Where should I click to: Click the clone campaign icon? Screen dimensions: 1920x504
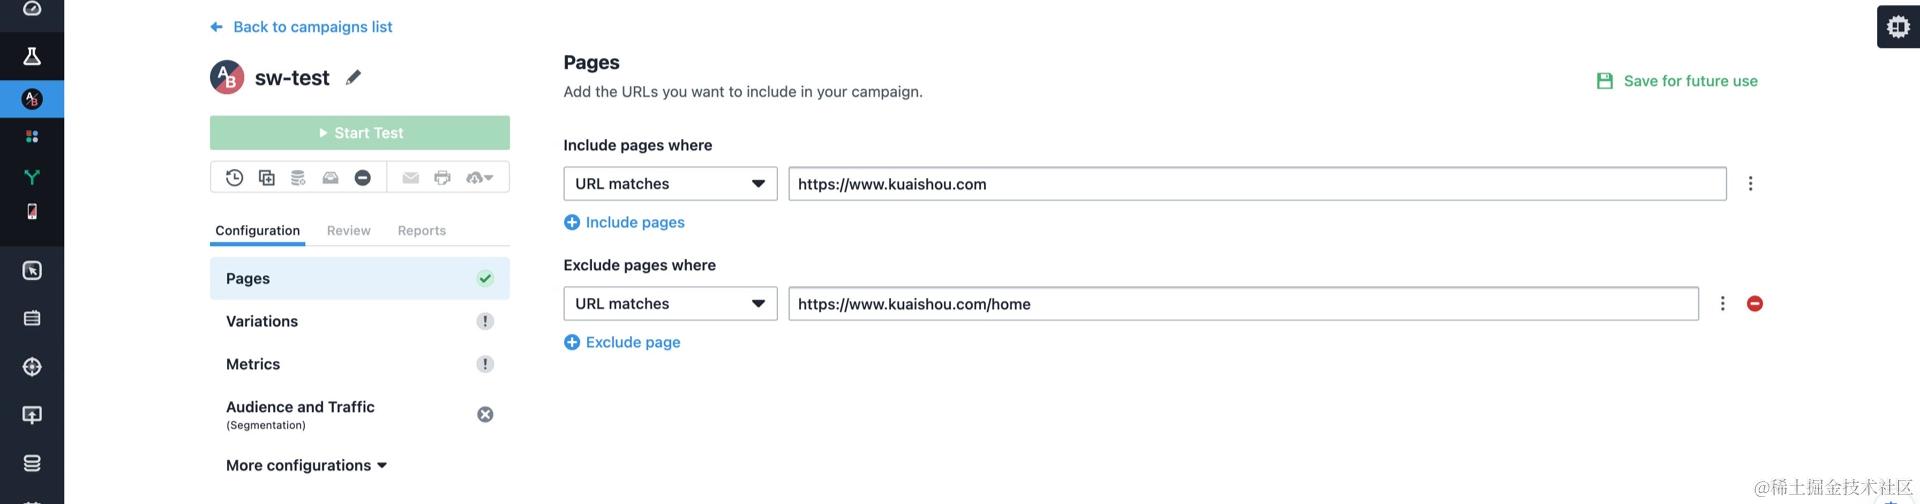pyautogui.click(x=267, y=177)
